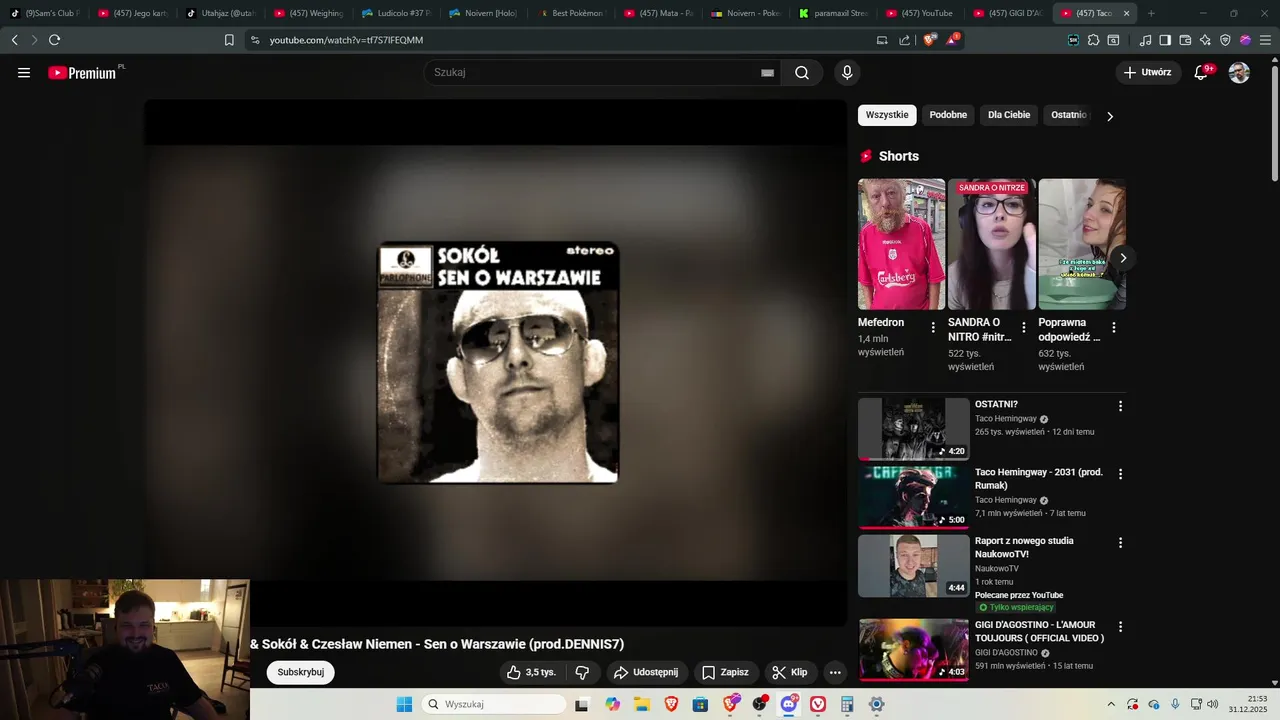The width and height of the screenshot is (1280, 720).
Task: Open site settings icon beside the URL
Action: coord(255,40)
